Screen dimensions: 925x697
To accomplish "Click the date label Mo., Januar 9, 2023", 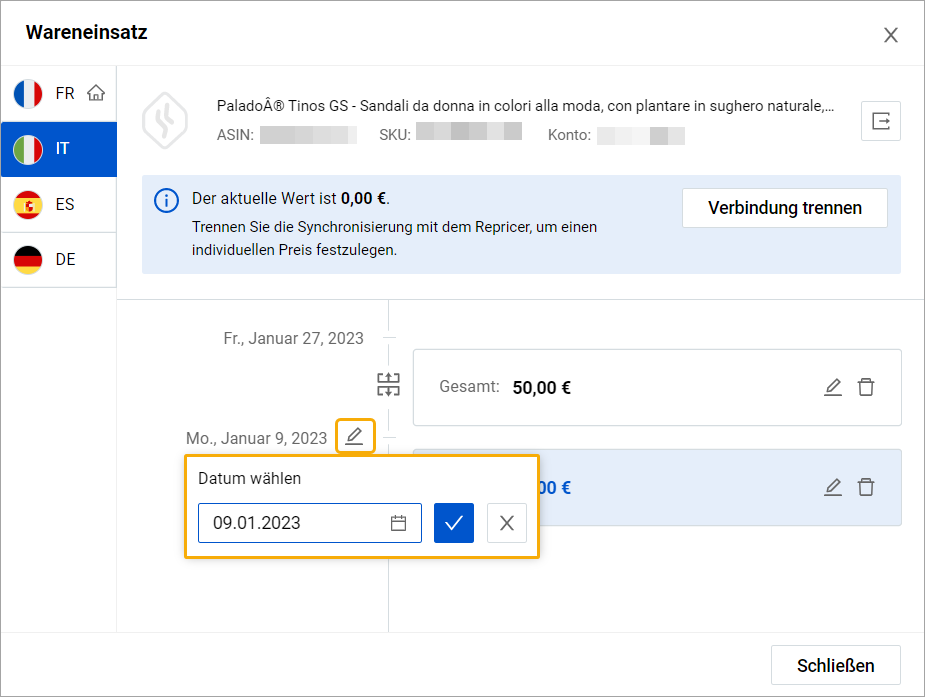I will coord(256,439).
